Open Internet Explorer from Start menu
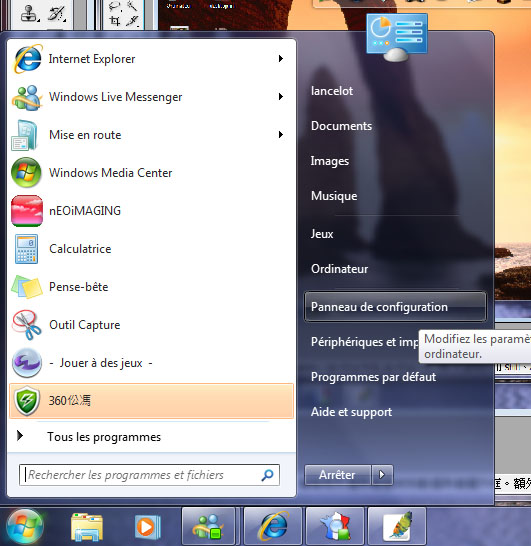 151,59
